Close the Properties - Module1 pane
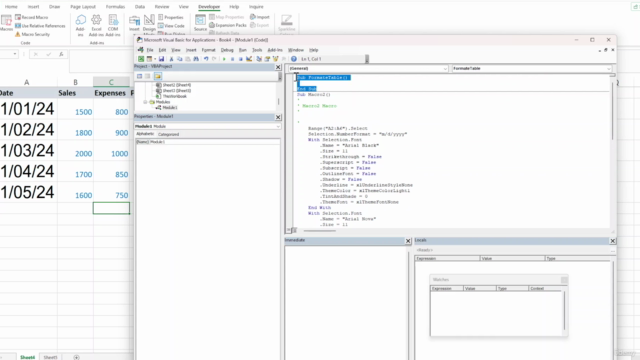This screenshot has height=360, width=640. pos(278,117)
